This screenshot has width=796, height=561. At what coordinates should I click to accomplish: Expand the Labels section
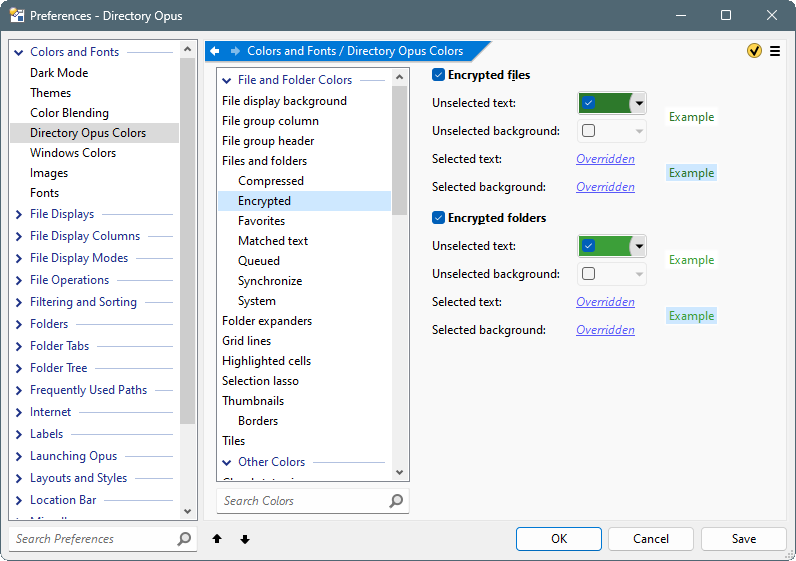point(19,434)
